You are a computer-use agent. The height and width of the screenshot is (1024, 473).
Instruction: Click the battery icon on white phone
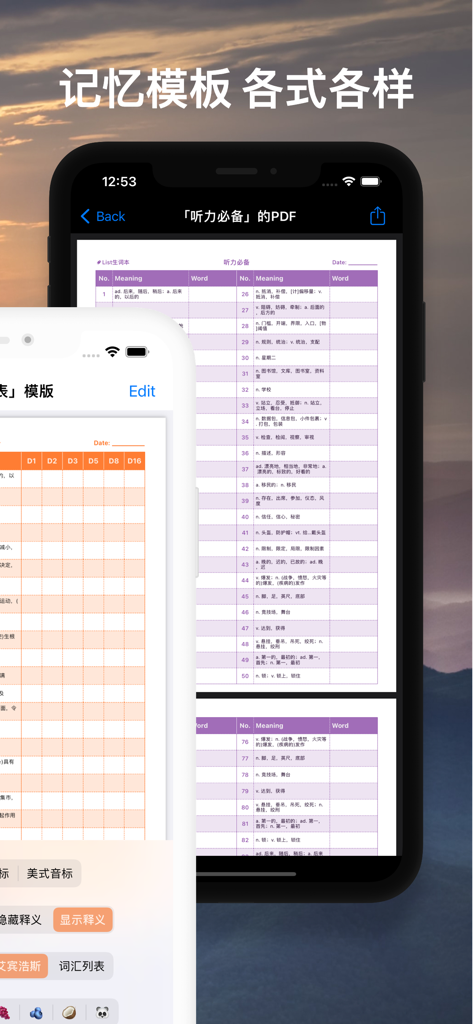(137, 351)
